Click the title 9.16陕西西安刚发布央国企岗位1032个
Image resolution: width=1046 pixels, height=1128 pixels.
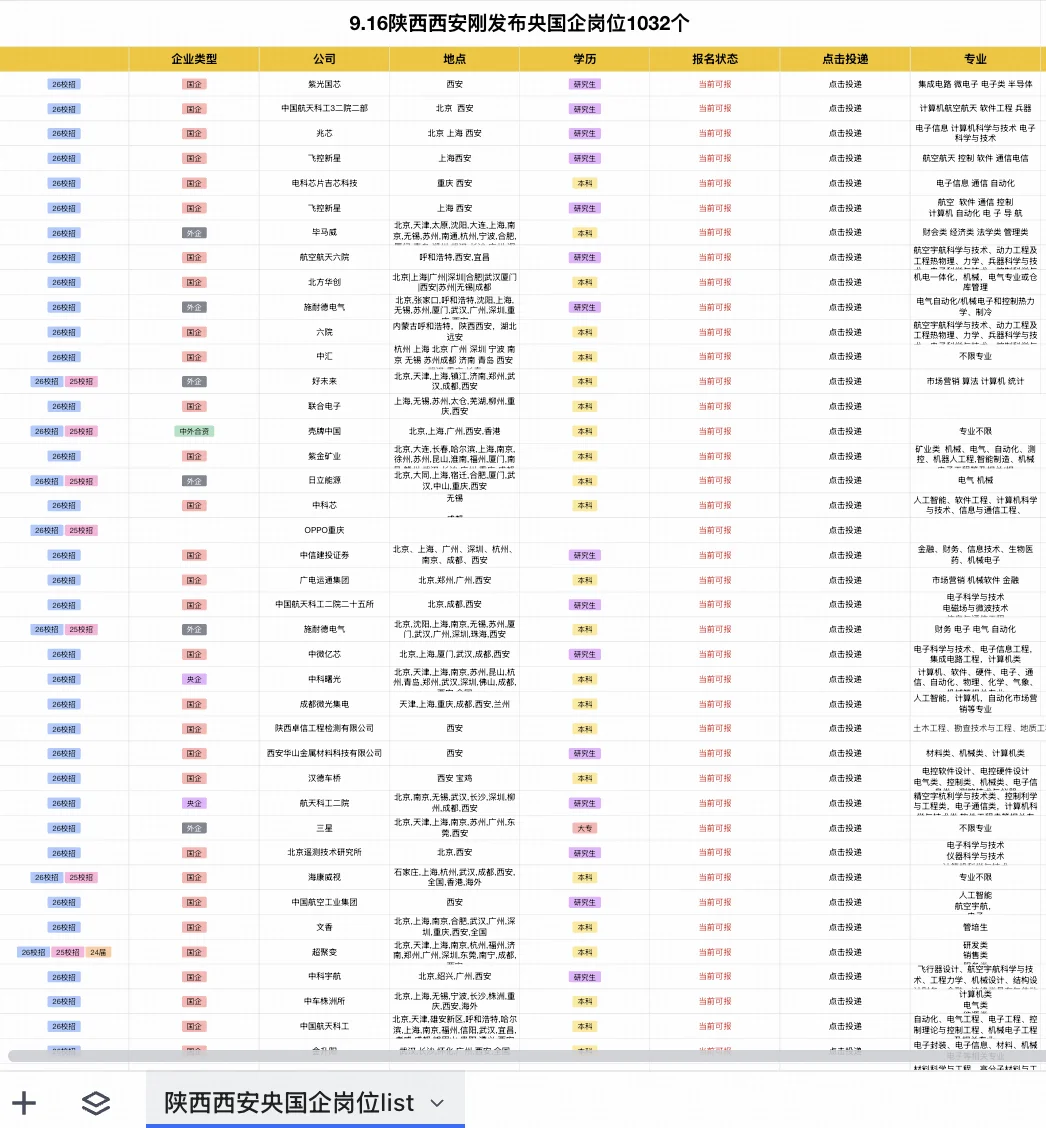point(519,23)
